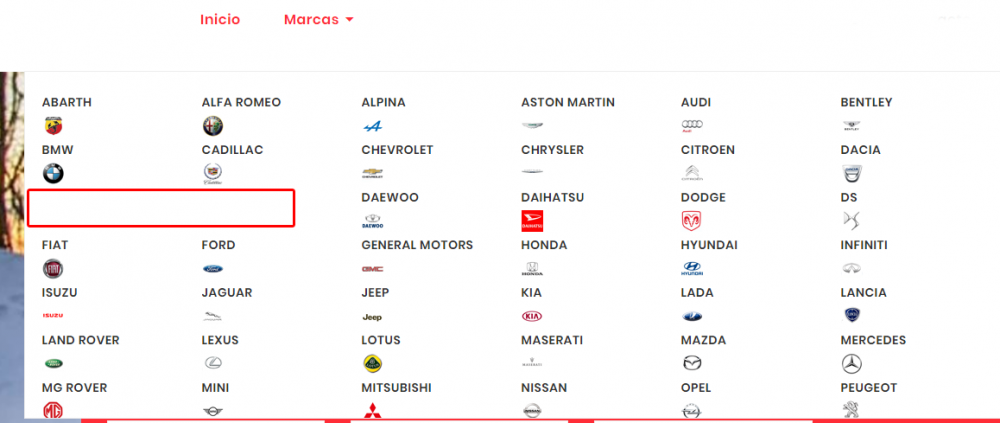
Task: Click the CITROEN brand name
Action: click(708, 150)
